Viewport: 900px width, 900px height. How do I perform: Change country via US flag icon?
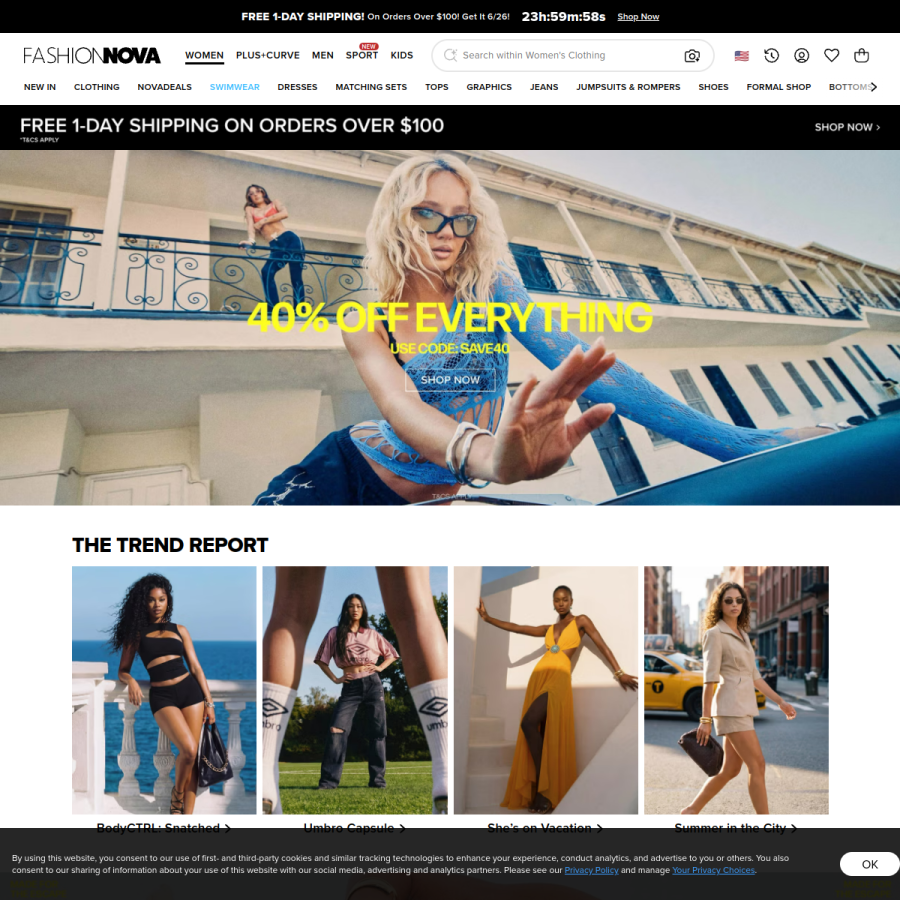(742, 56)
